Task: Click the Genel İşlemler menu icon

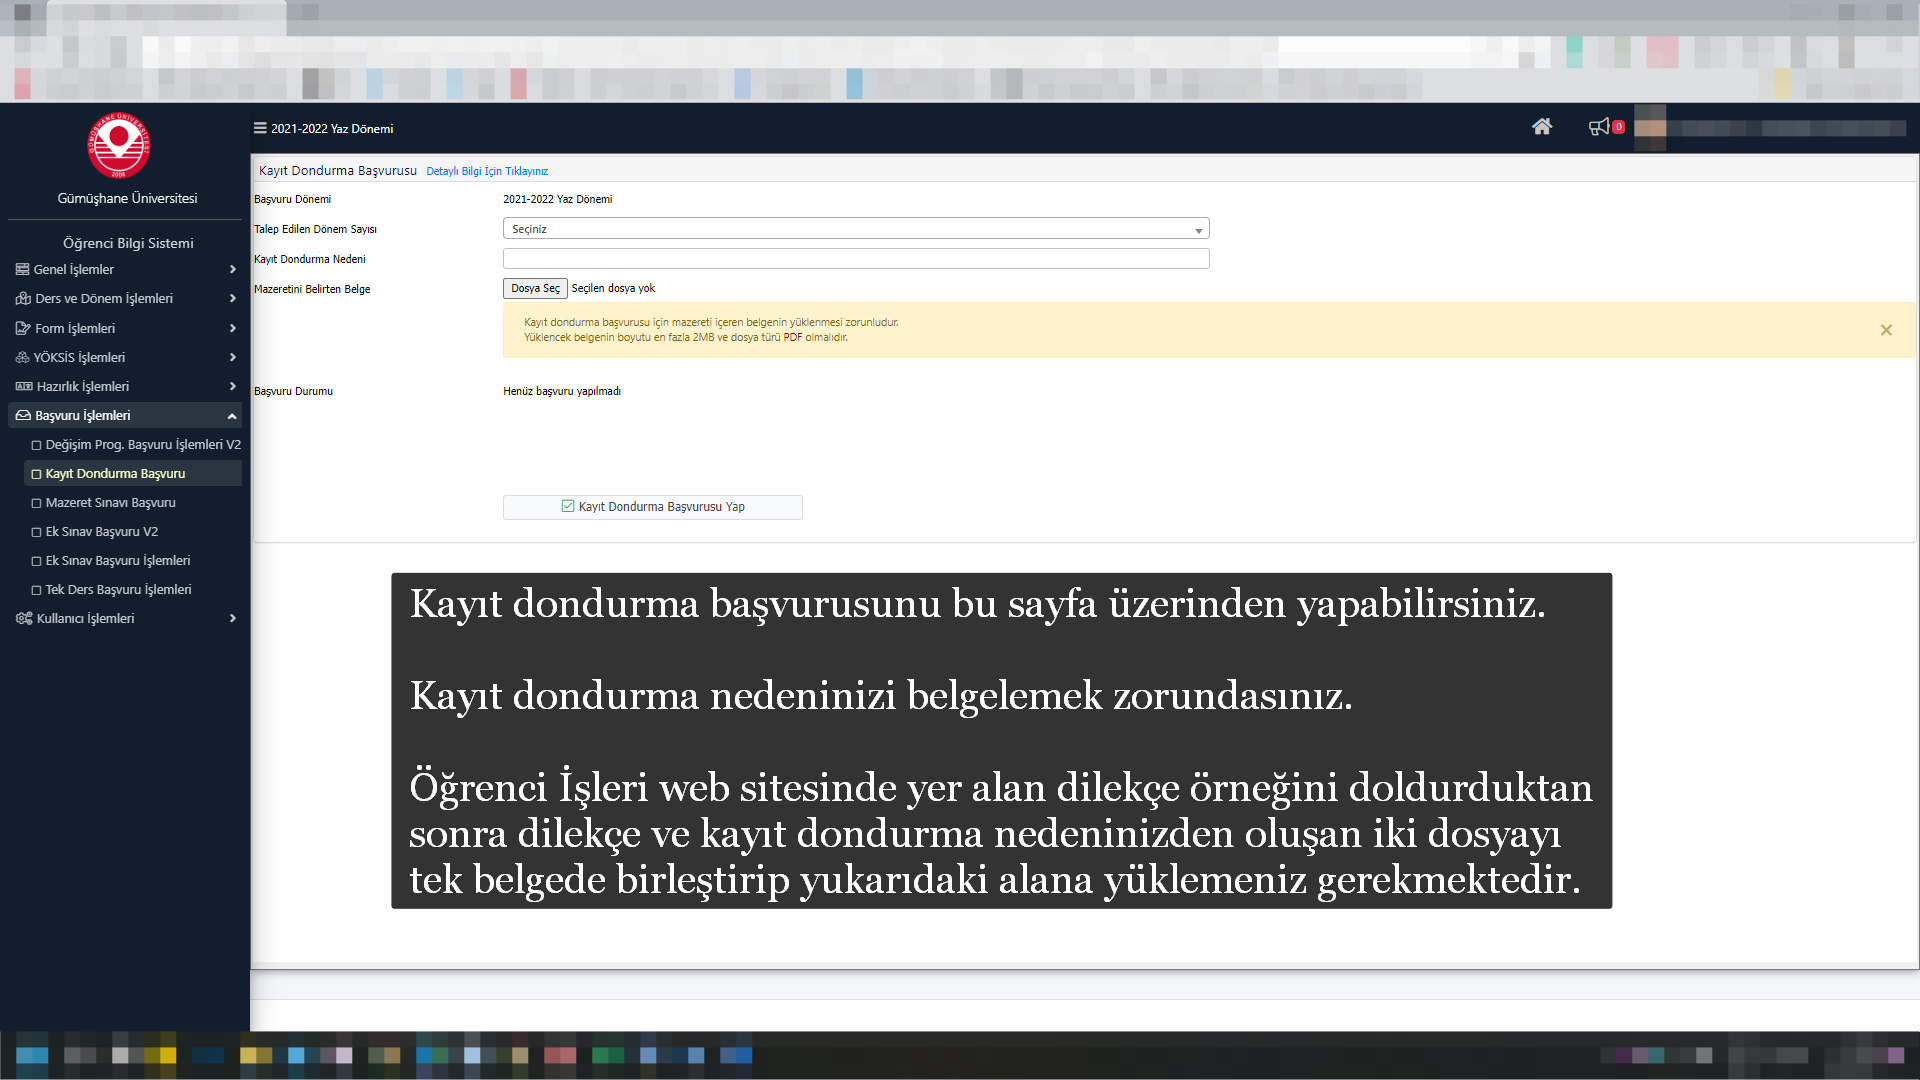Action: click(x=22, y=270)
